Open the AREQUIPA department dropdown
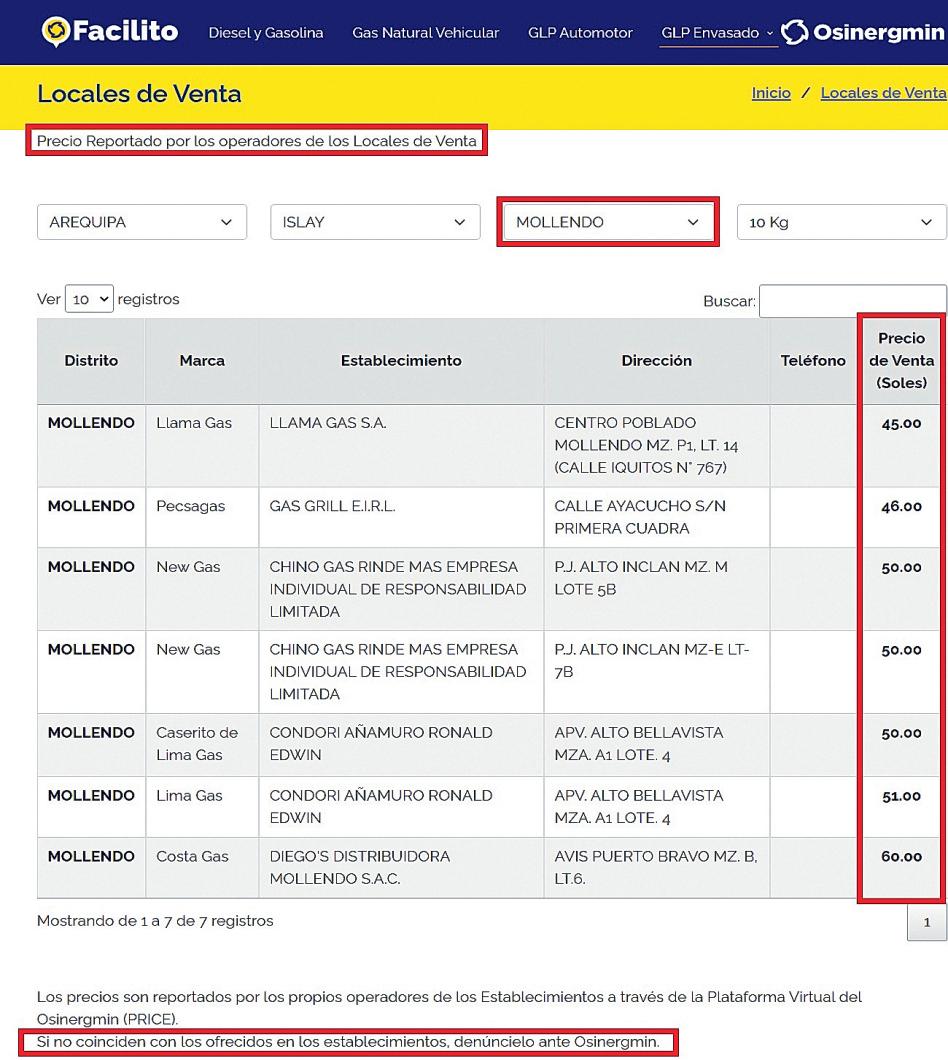The height and width of the screenshot is (1060, 948). click(x=142, y=222)
